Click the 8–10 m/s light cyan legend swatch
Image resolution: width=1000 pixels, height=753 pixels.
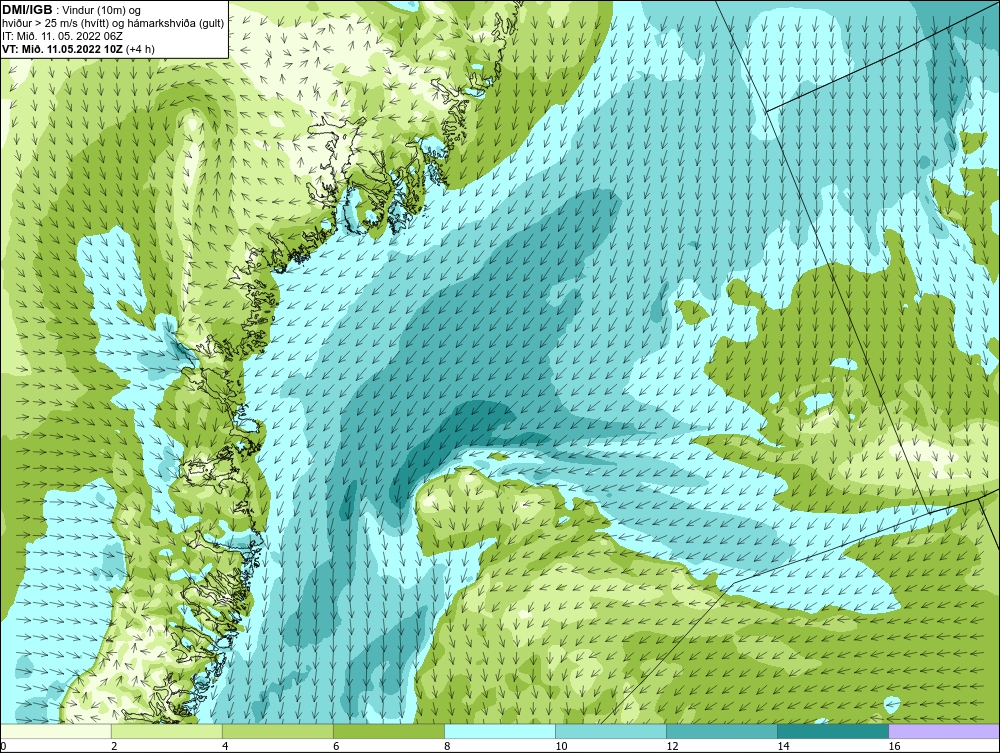coord(499,731)
